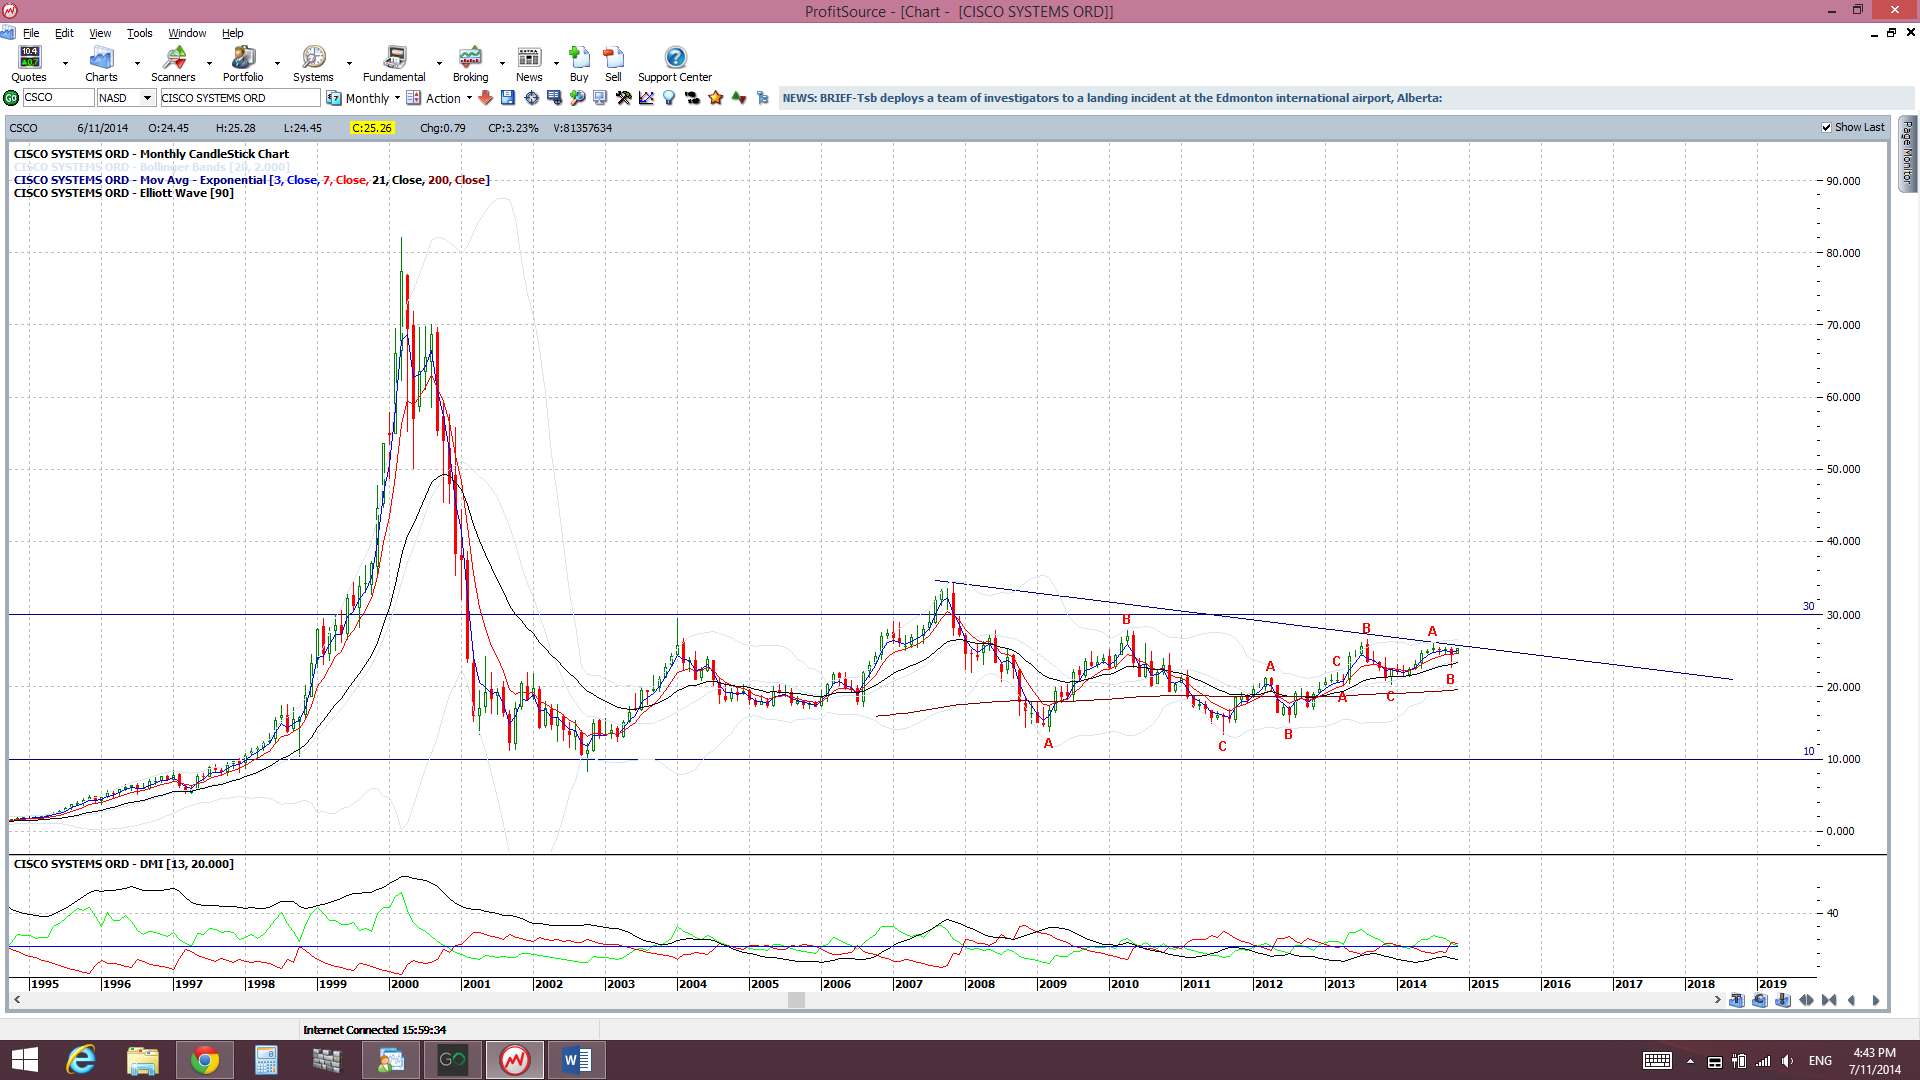1920x1080 pixels.
Task: Open Microsoft Word from the taskbar
Action: pyautogui.click(x=577, y=1060)
